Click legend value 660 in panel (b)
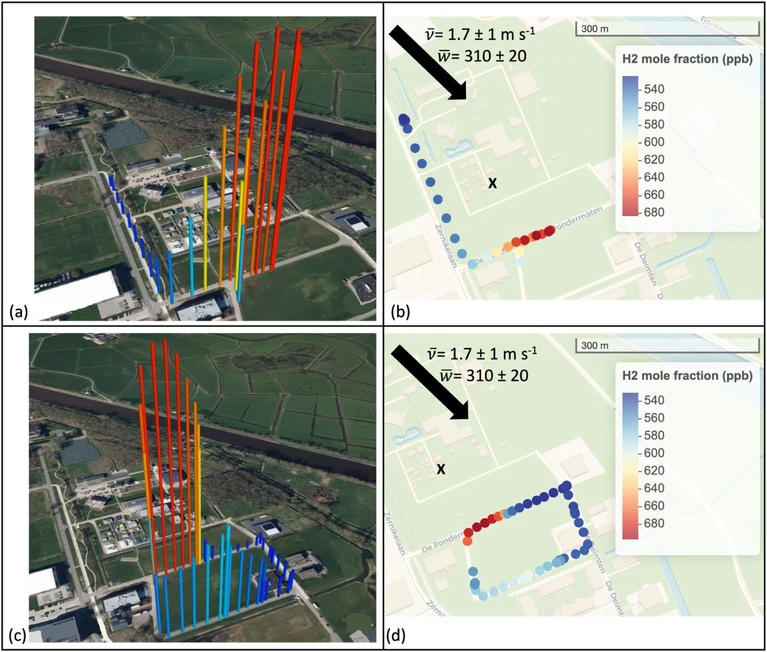 pos(654,195)
